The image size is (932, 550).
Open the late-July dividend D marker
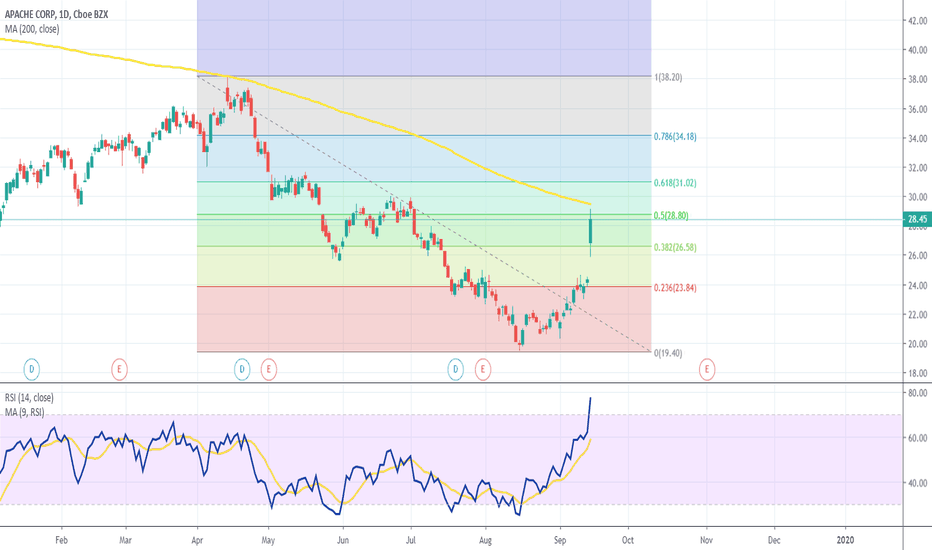455,369
